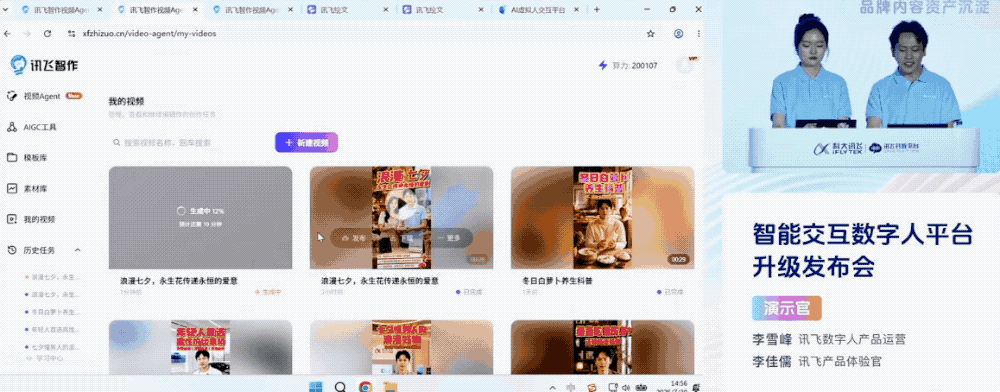Image resolution: width=1000 pixels, height=392 pixels.
Task: Click the 更多 button on hovered card
Action: click(x=448, y=238)
